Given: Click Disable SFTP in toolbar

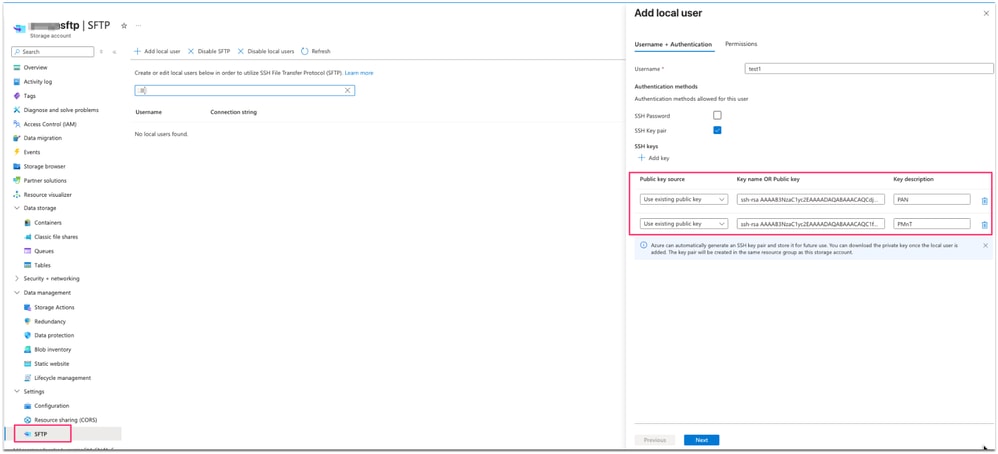Looking at the screenshot, I should (209, 51).
